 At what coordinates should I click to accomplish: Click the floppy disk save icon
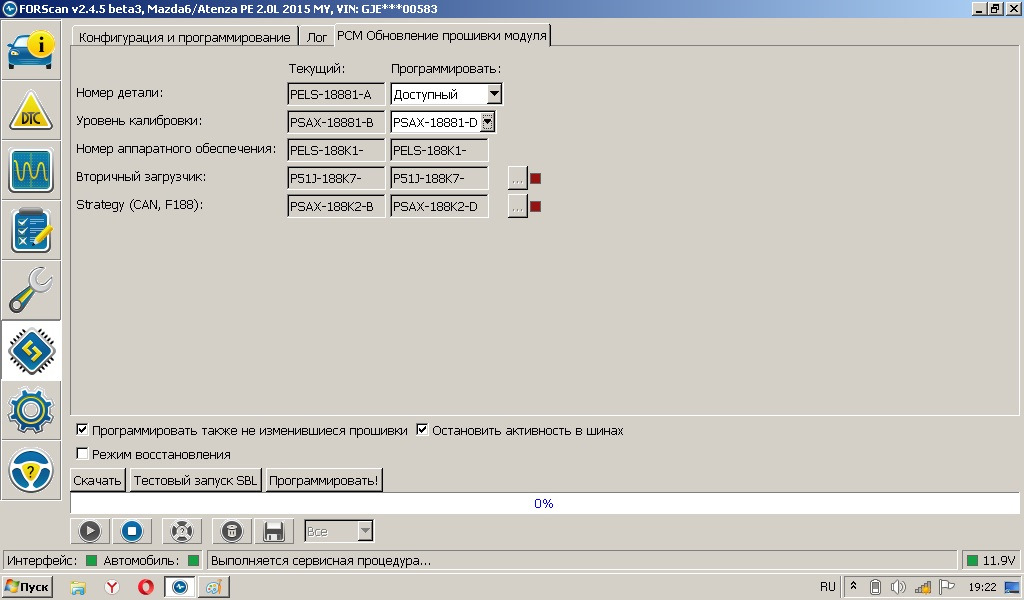click(274, 531)
